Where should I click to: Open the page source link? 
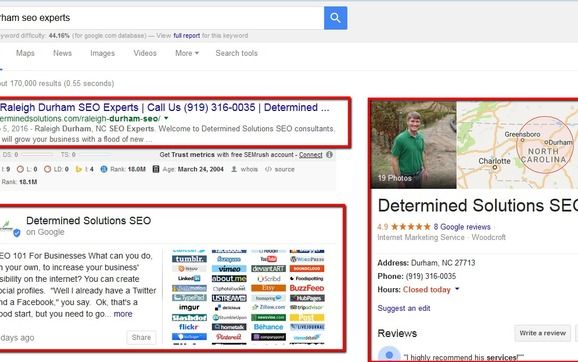(x=285, y=169)
